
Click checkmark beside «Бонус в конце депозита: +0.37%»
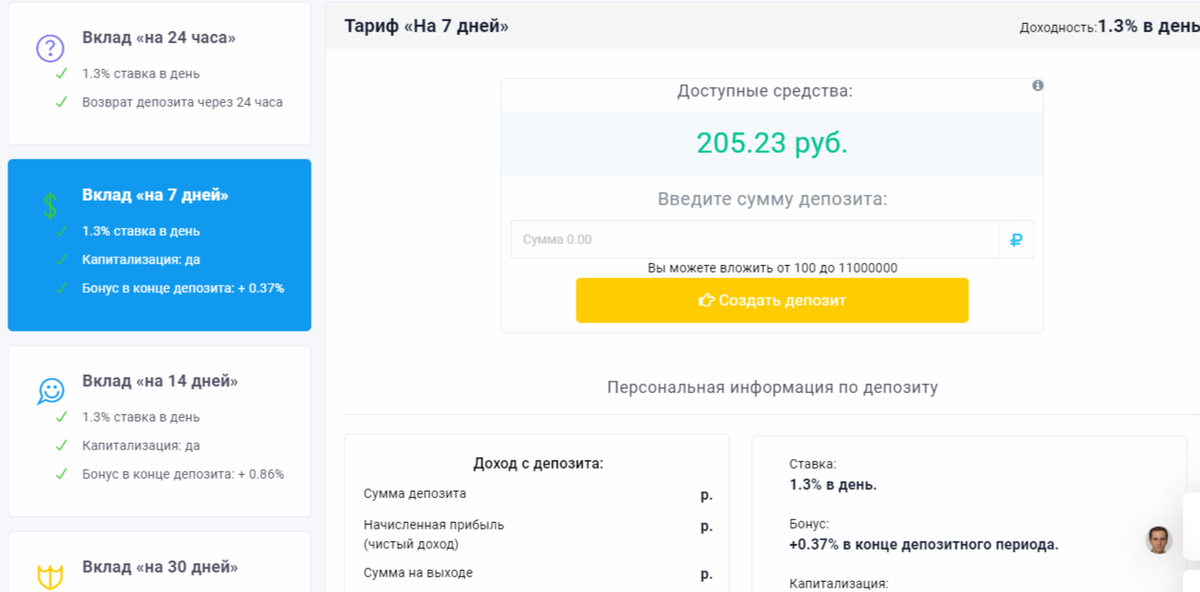[61, 288]
